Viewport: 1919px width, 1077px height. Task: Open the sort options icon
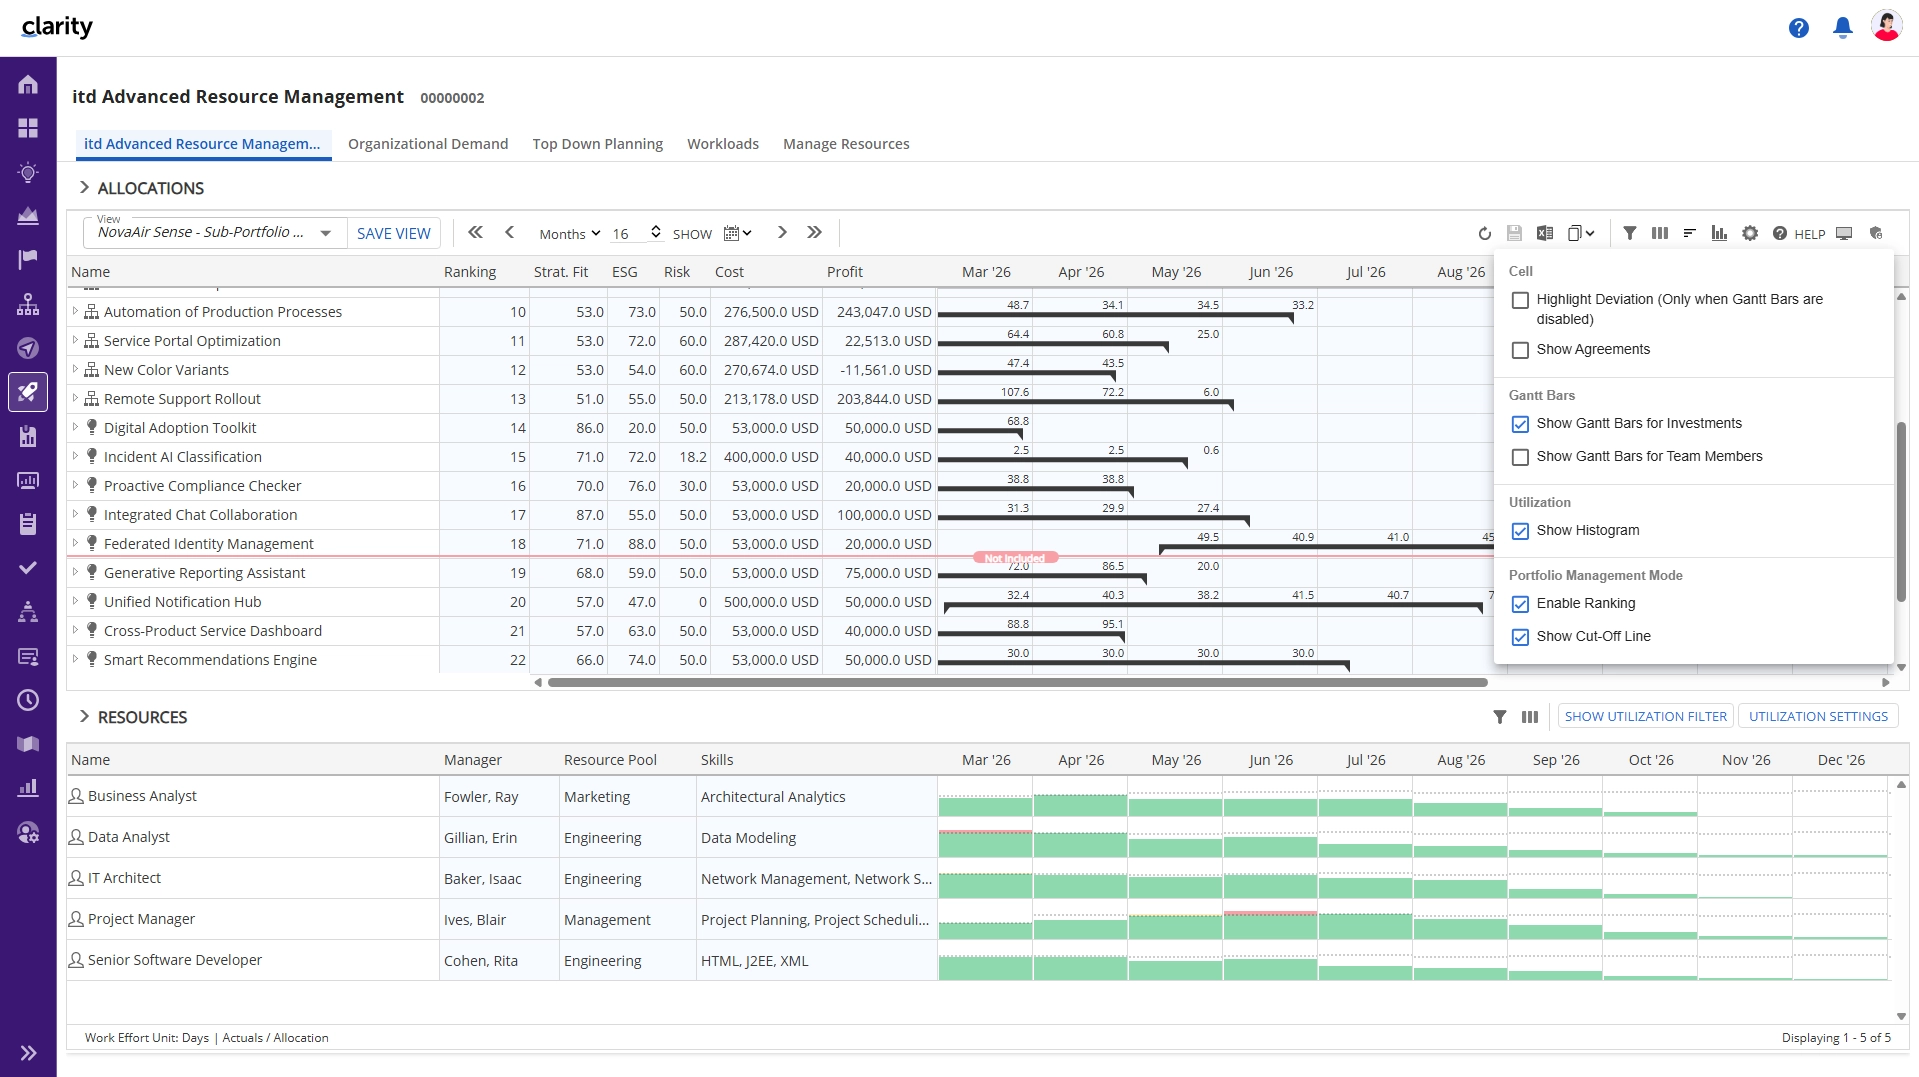(1690, 233)
